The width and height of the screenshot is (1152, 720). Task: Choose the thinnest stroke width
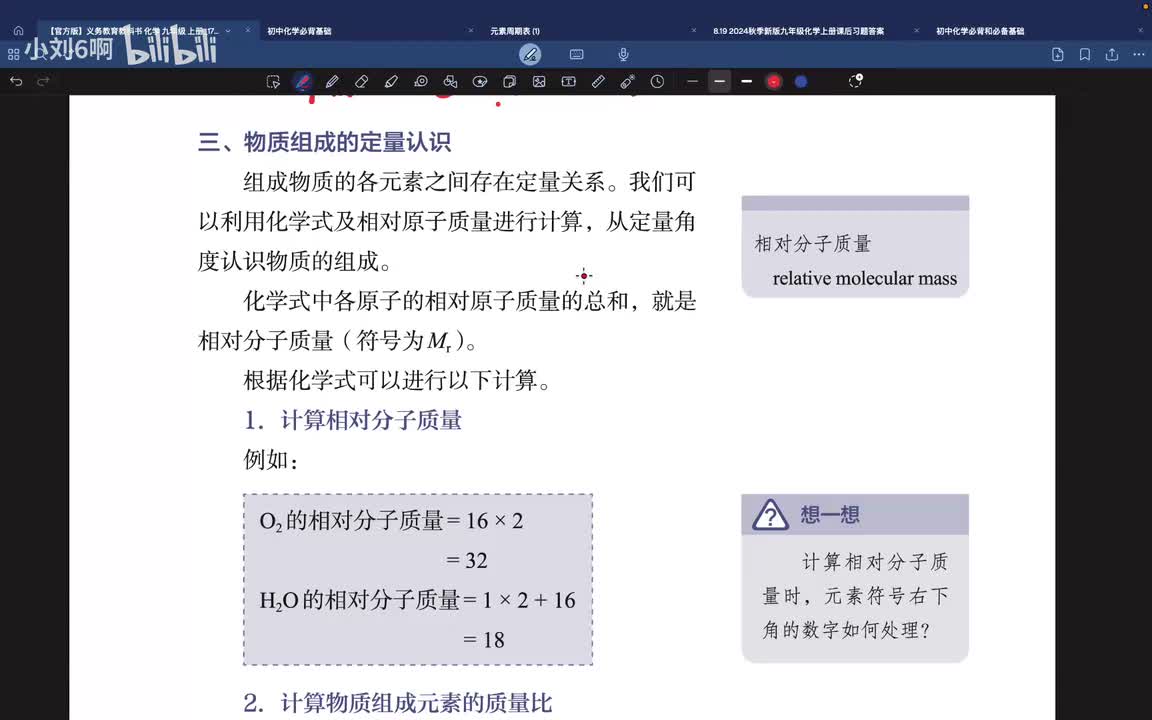point(692,82)
